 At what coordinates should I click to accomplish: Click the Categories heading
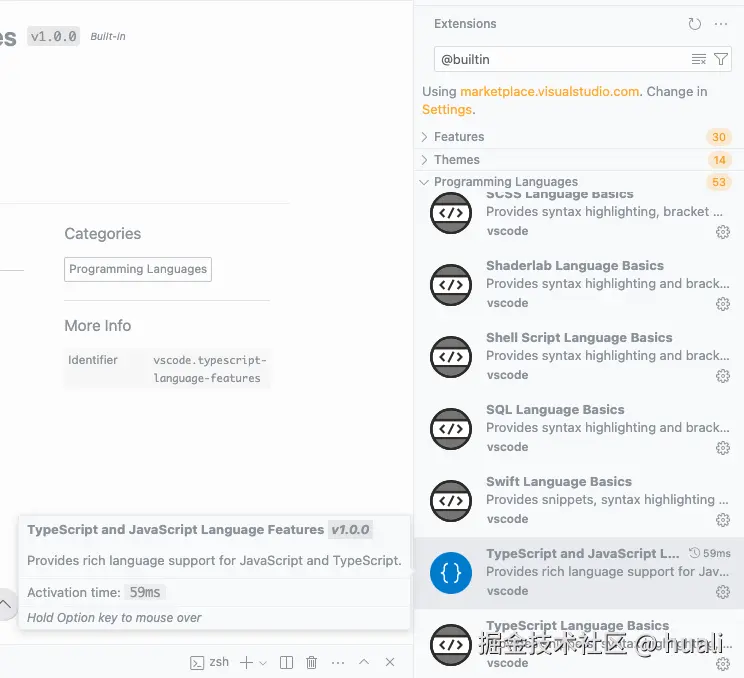click(x=102, y=234)
